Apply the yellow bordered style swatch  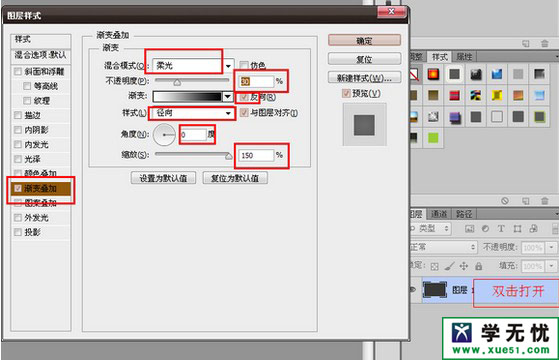pyautogui.click(x=497, y=95)
